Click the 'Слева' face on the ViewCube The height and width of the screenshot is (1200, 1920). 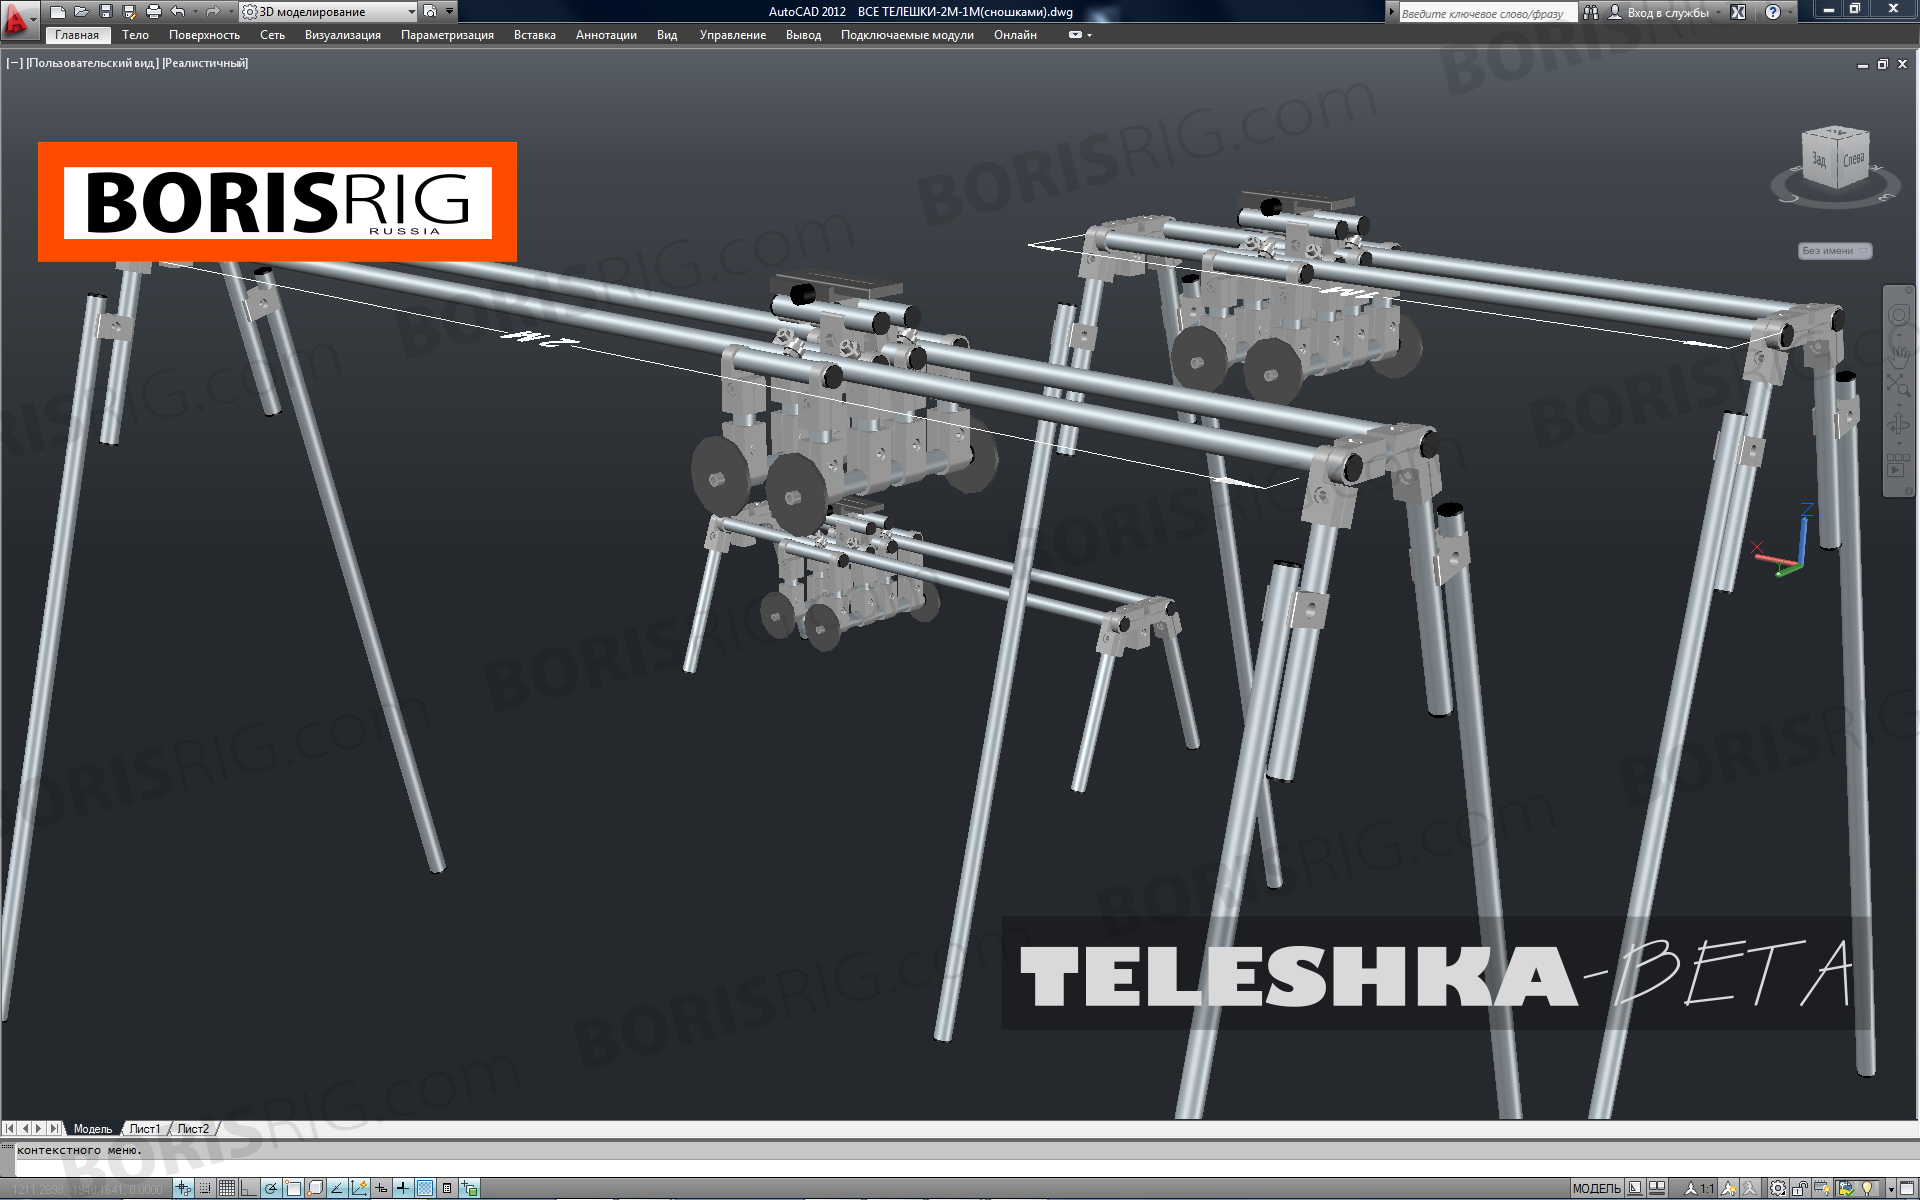click(x=1853, y=160)
